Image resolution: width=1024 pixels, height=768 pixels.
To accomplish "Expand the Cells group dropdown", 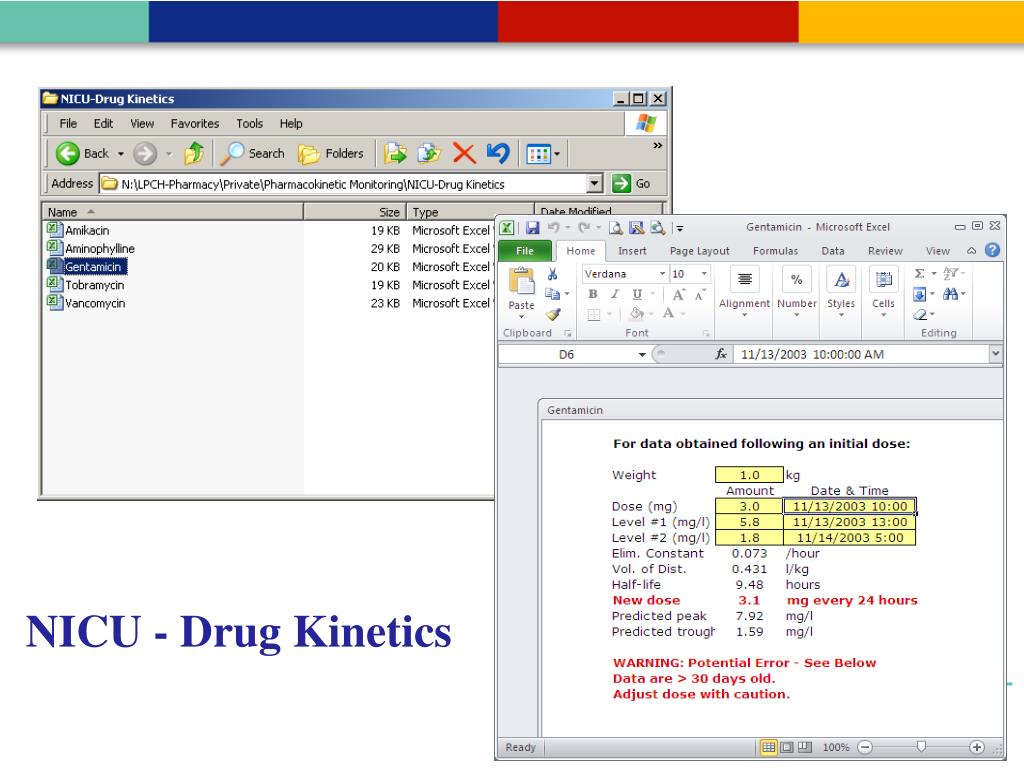I will click(x=883, y=315).
